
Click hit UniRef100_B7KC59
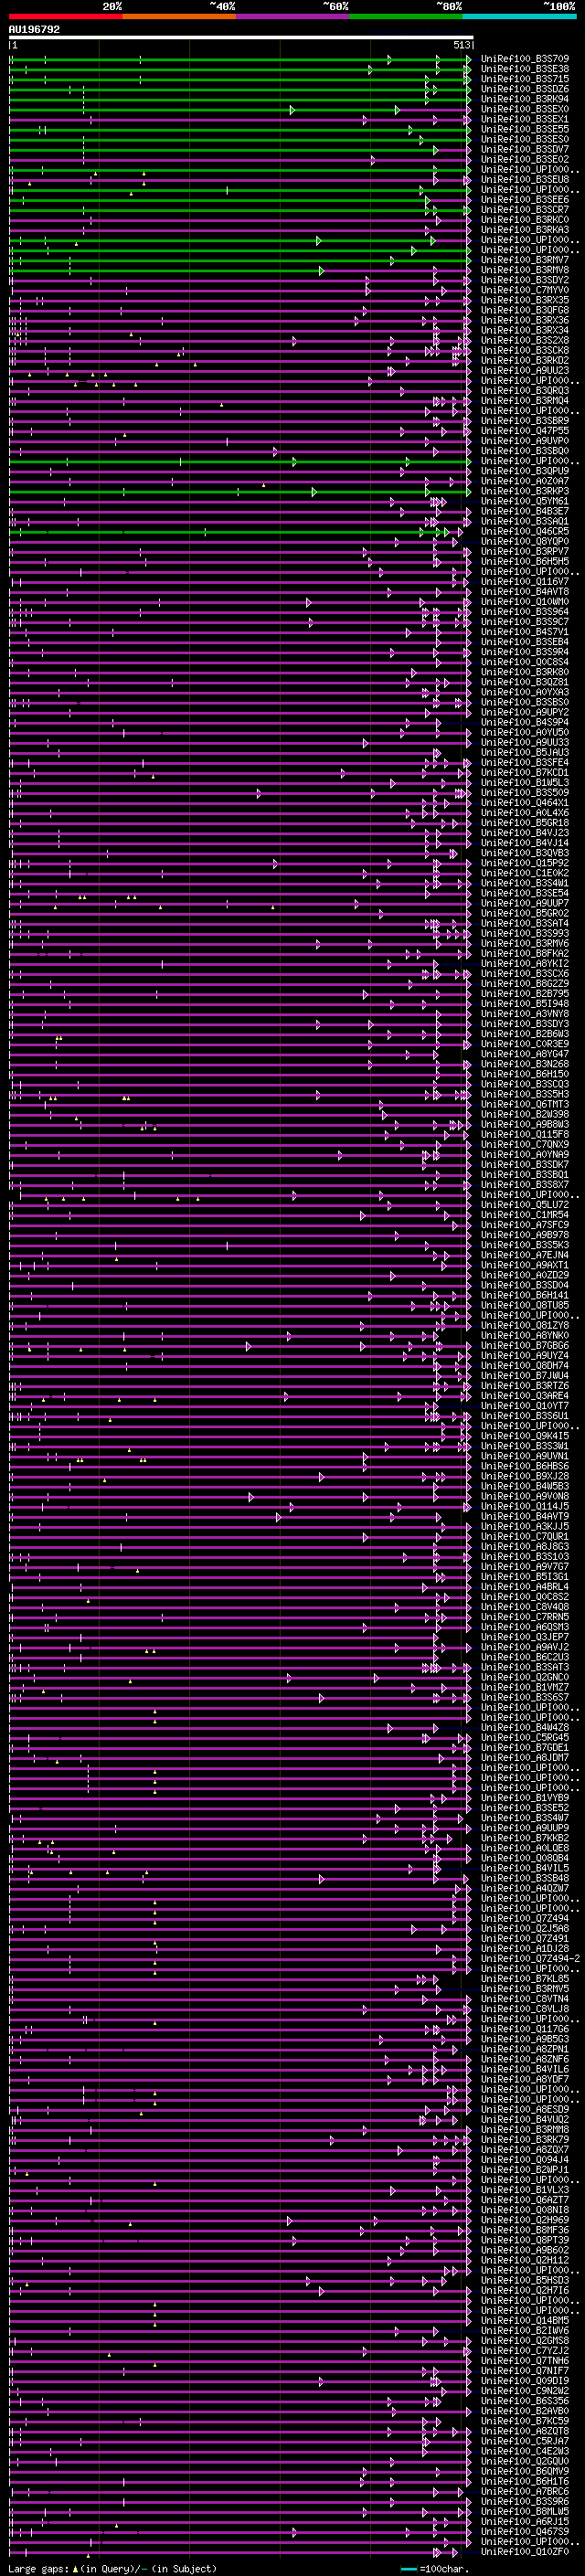(525, 2420)
